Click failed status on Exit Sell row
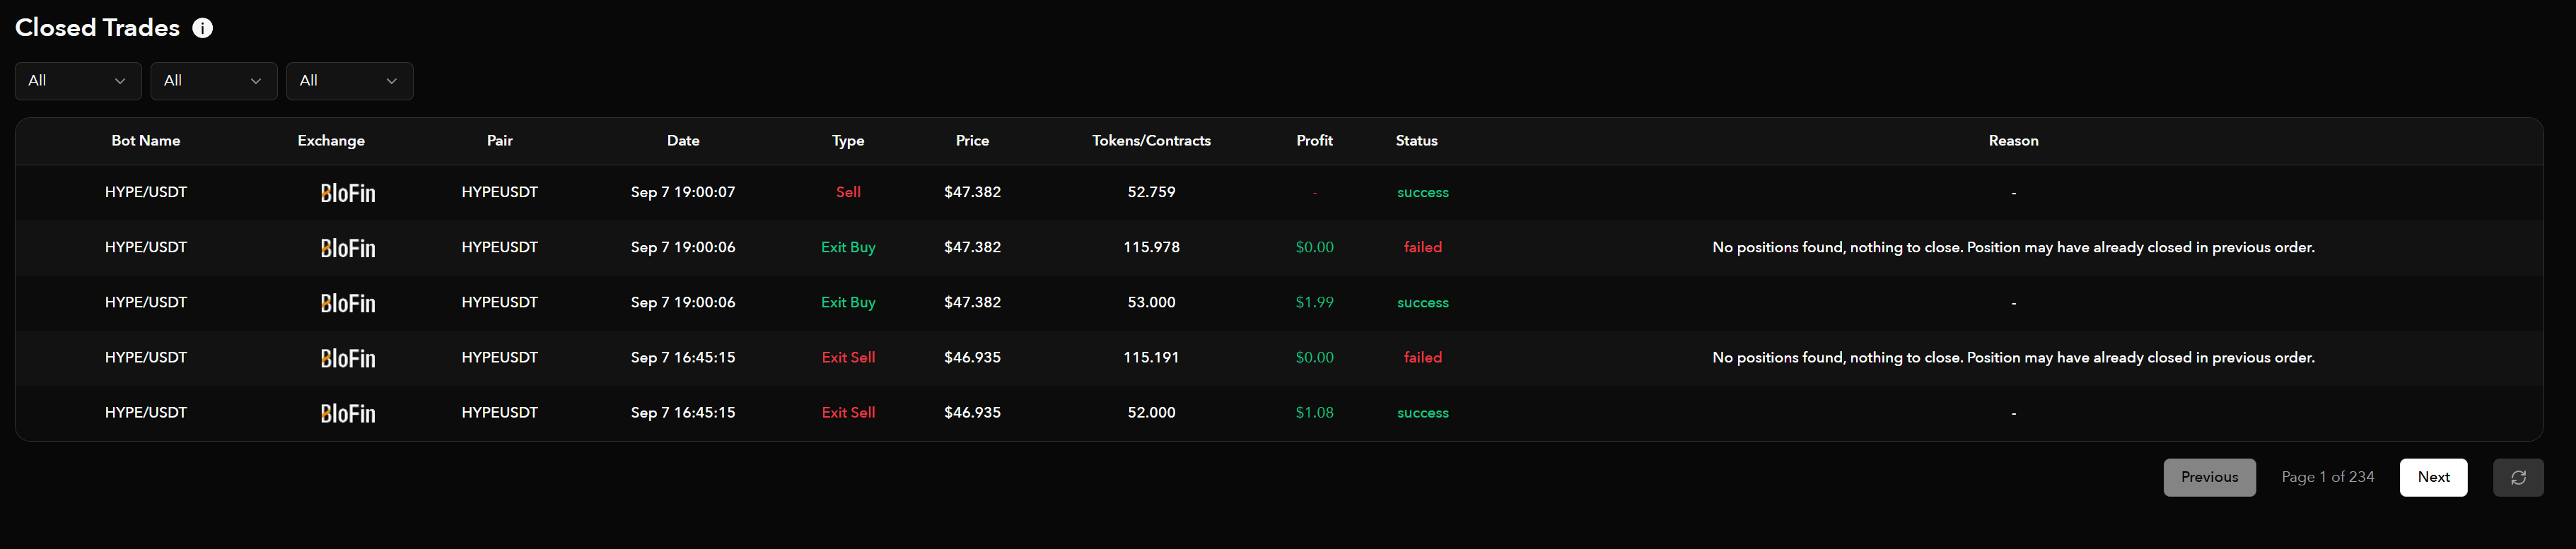The height and width of the screenshot is (549, 2576). (1422, 357)
